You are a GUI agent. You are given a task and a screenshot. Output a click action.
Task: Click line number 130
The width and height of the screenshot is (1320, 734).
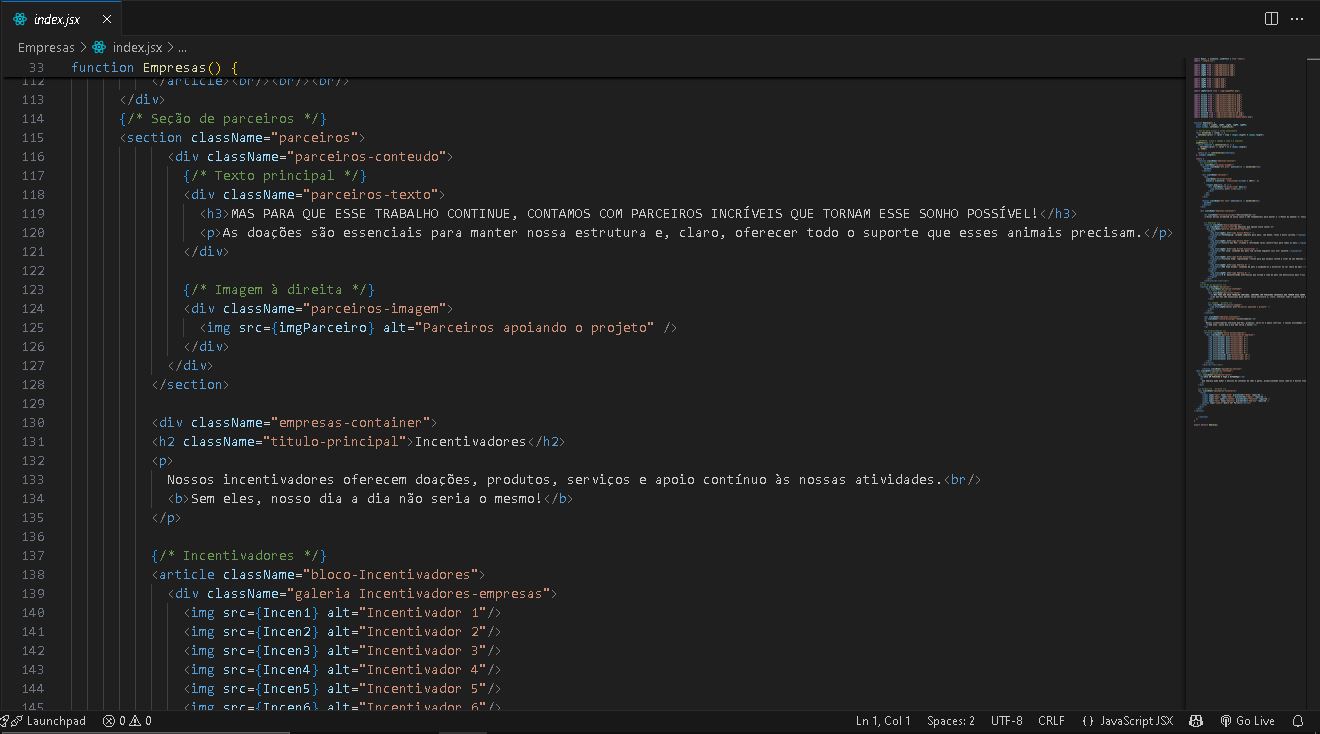click(32, 422)
